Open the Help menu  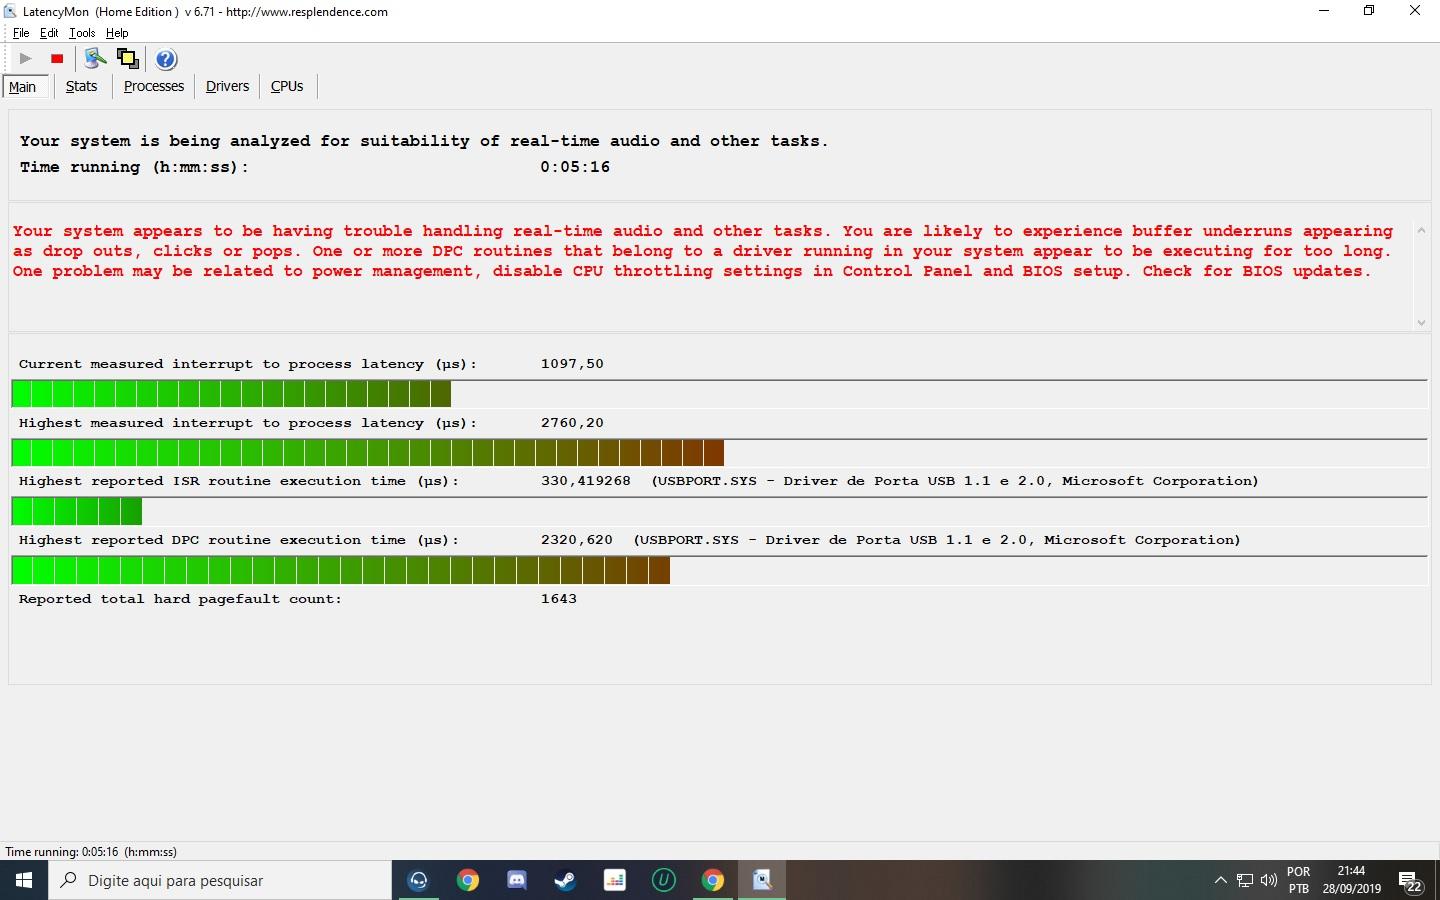click(117, 33)
